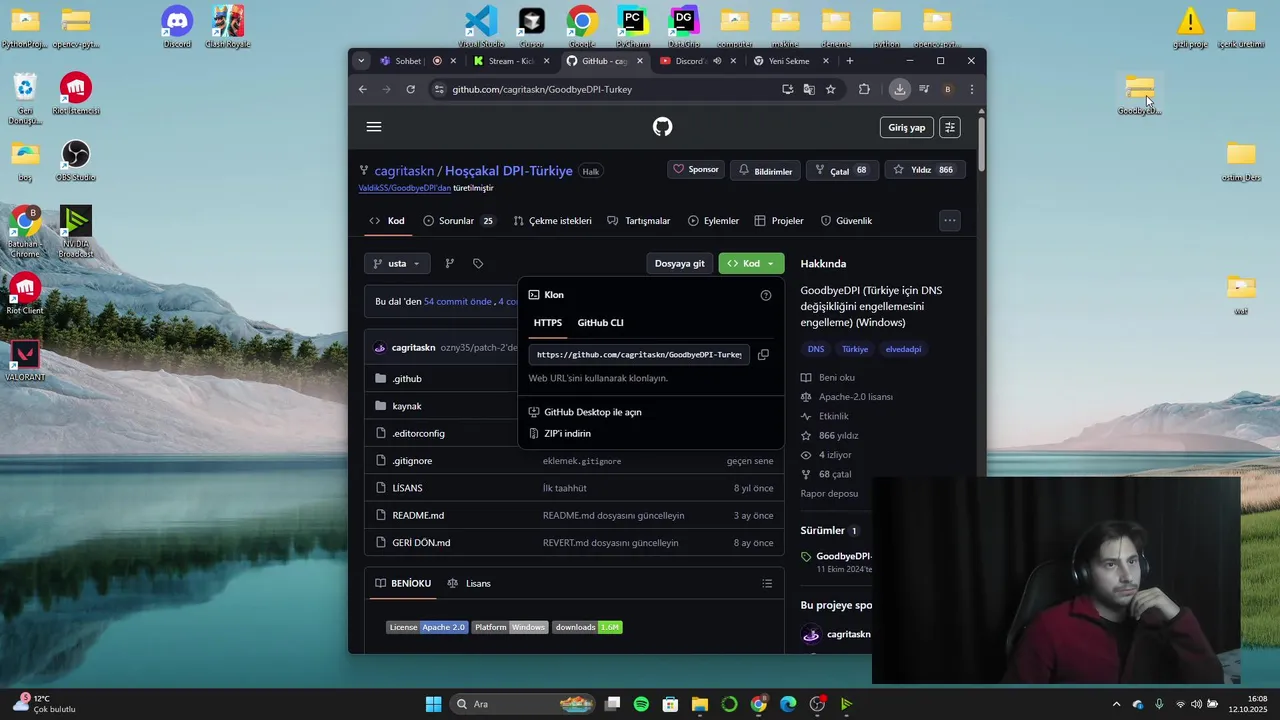Open the .github folder
The height and width of the screenshot is (720, 1280).
(x=407, y=379)
